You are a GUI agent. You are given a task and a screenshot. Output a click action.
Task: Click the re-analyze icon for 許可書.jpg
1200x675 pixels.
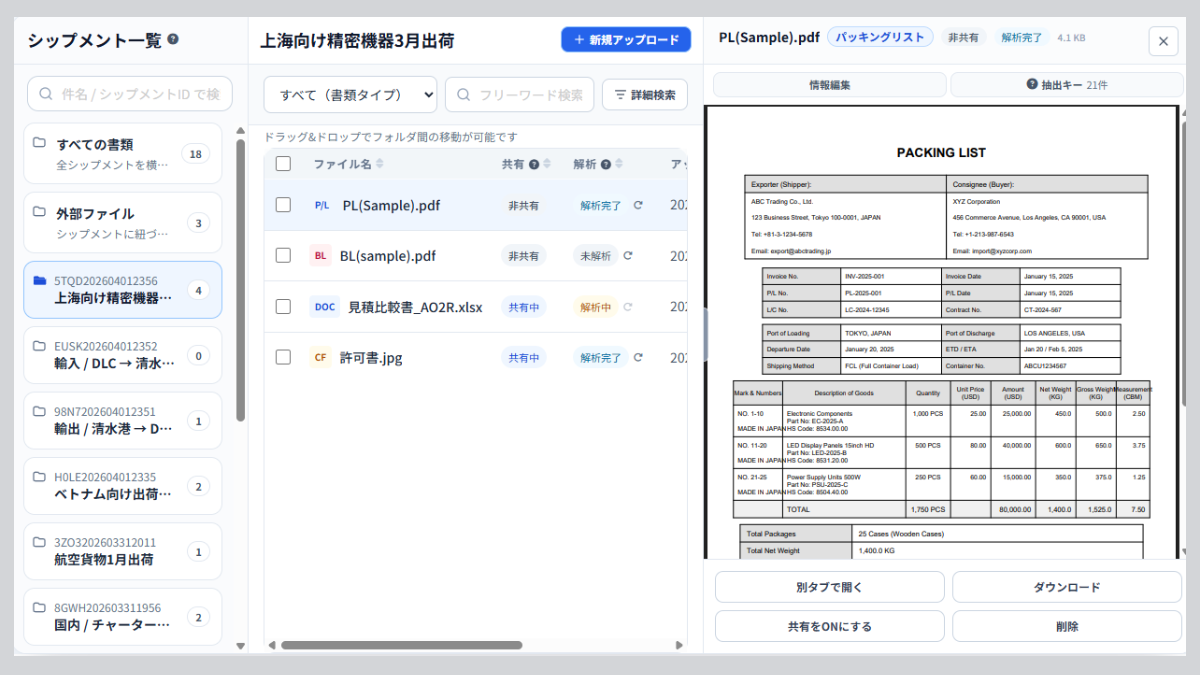(638, 357)
